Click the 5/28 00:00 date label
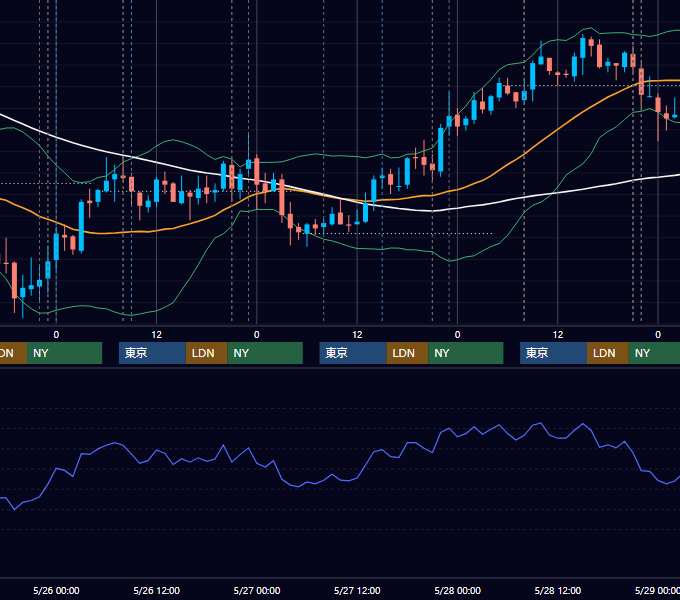The height and width of the screenshot is (600, 680). point(458,590)
